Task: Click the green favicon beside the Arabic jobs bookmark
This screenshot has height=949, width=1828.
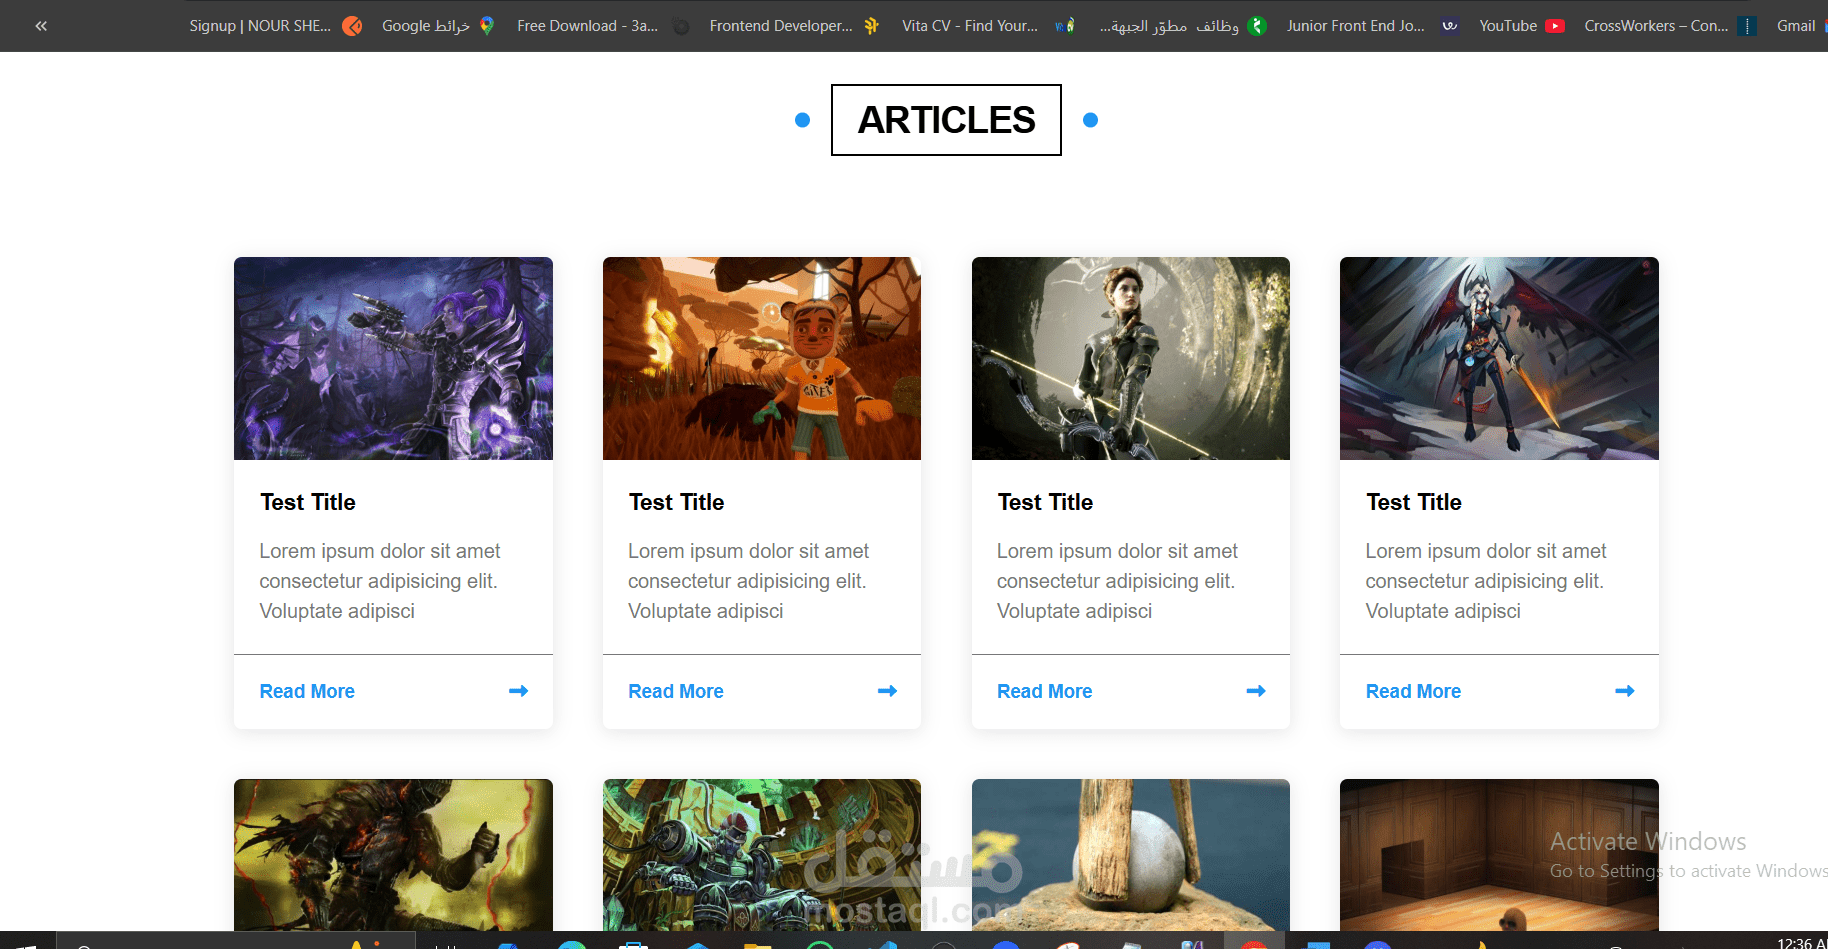Action: tap(1258, 26)
